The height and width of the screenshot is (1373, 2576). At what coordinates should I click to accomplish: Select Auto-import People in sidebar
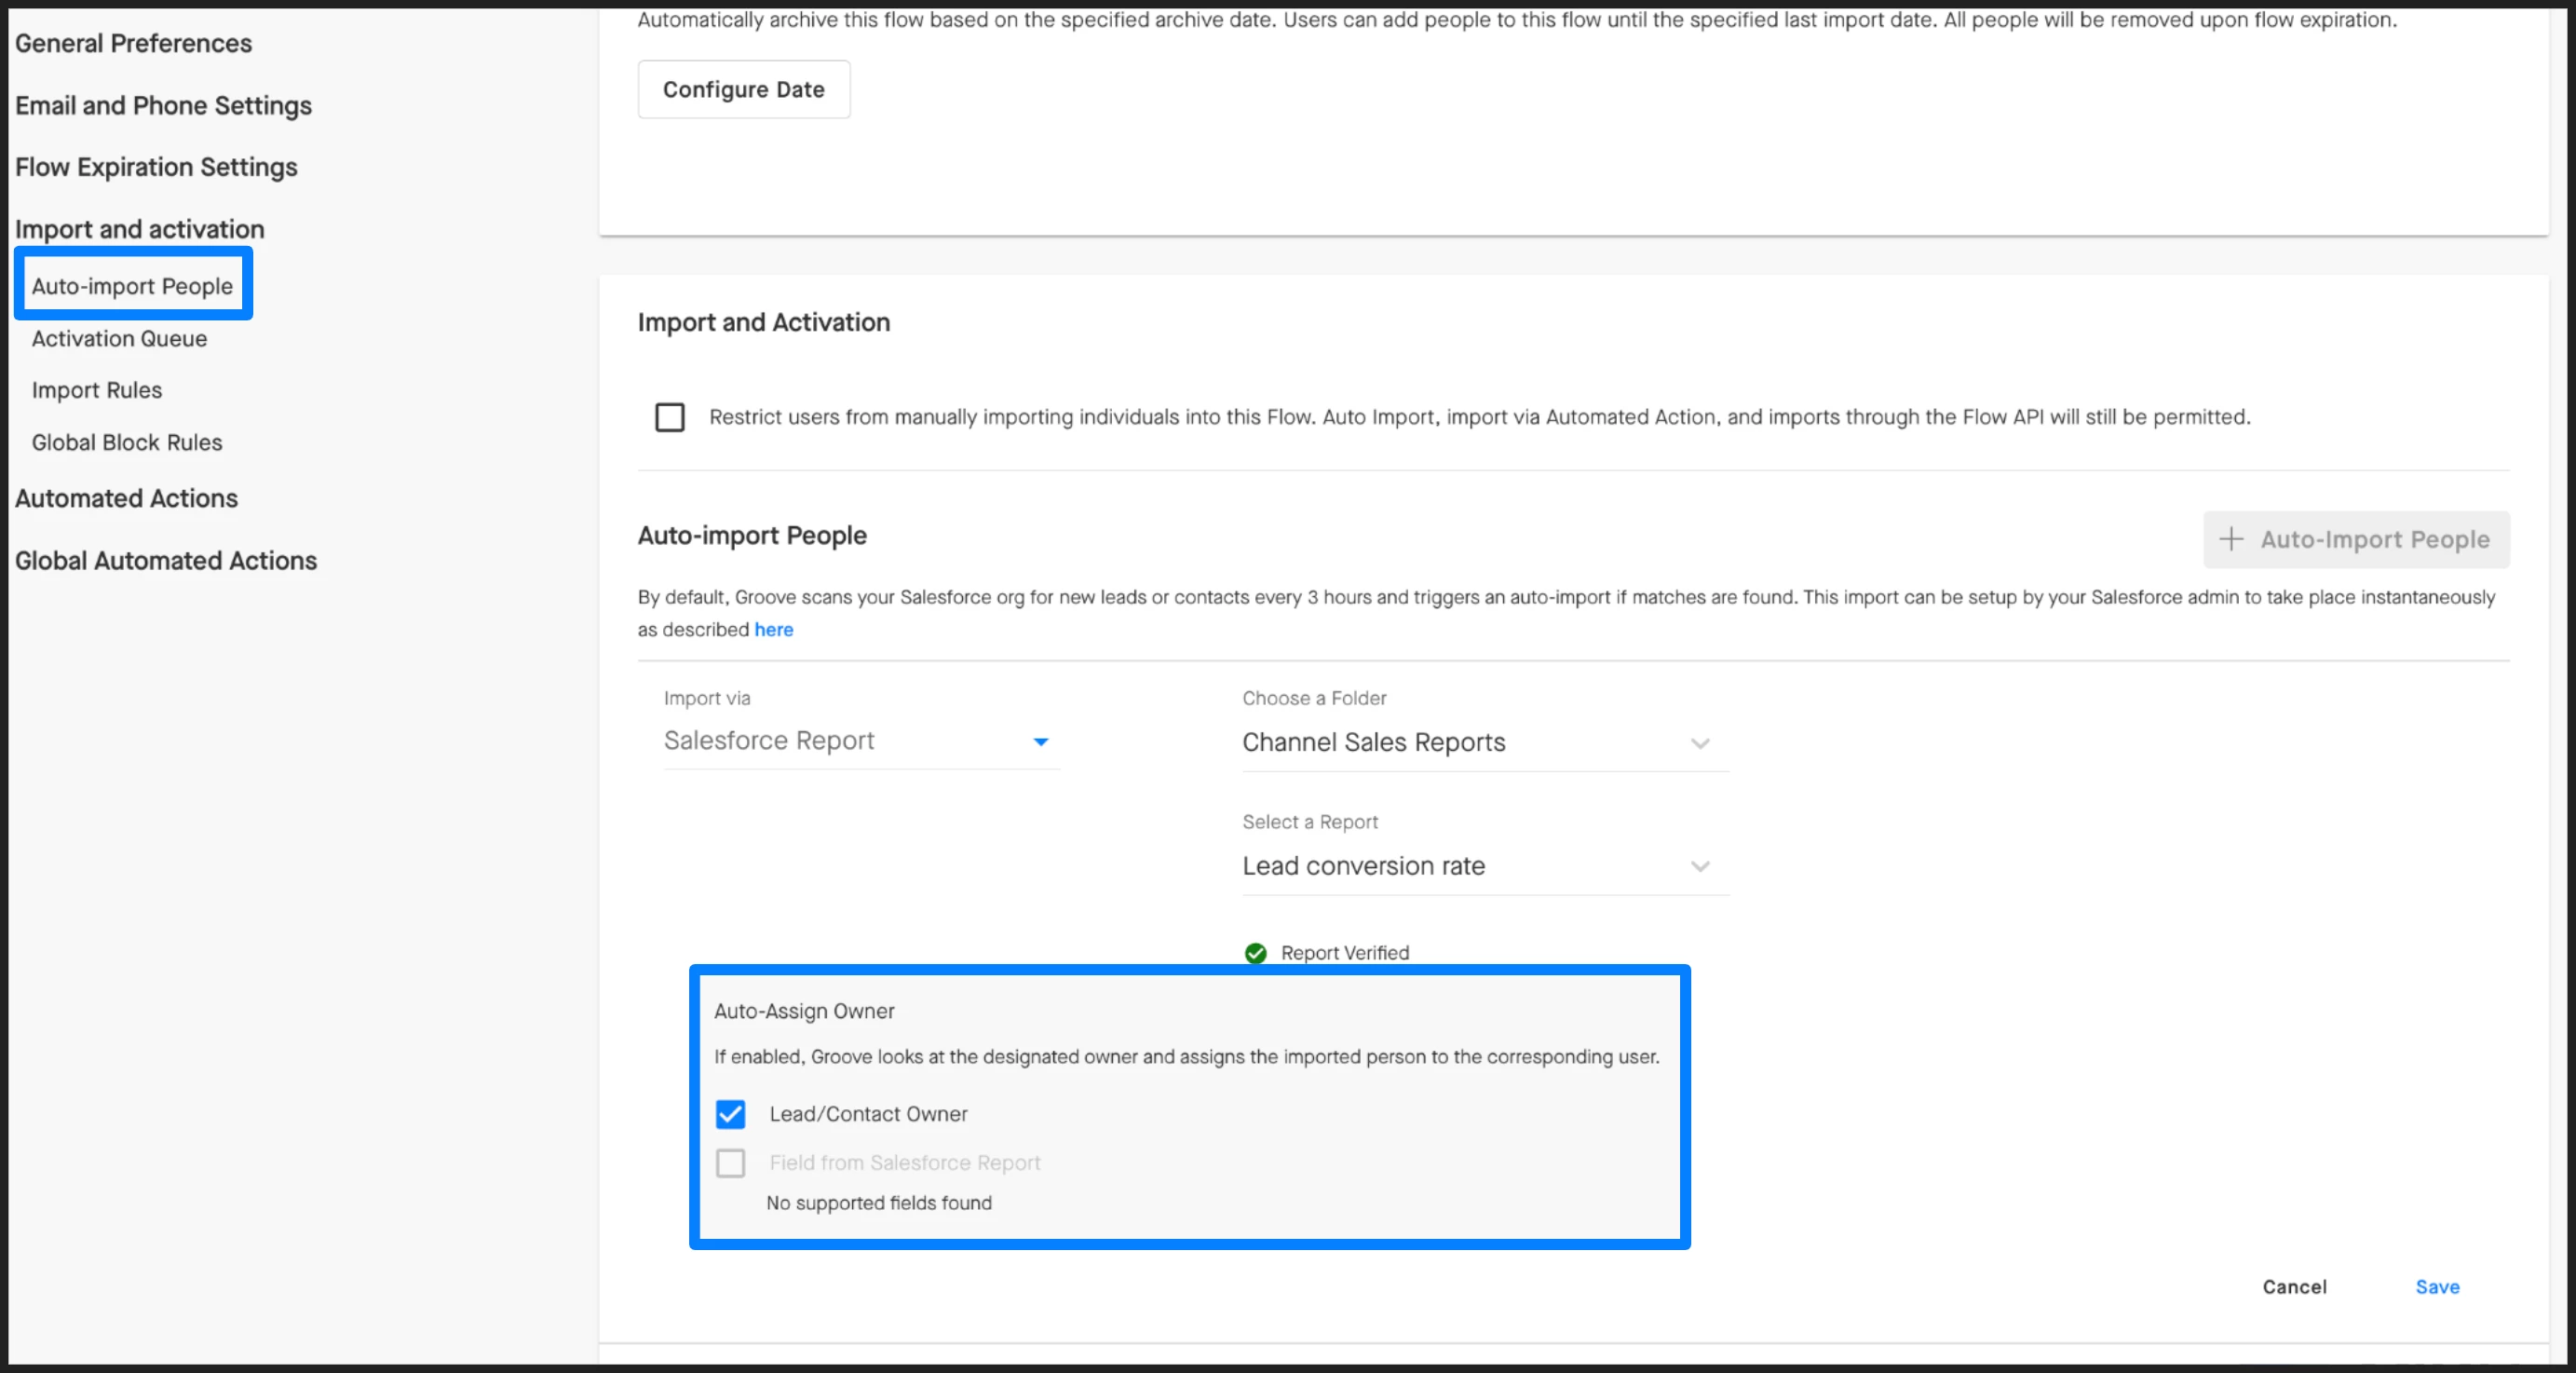click(x=132, y=286)
